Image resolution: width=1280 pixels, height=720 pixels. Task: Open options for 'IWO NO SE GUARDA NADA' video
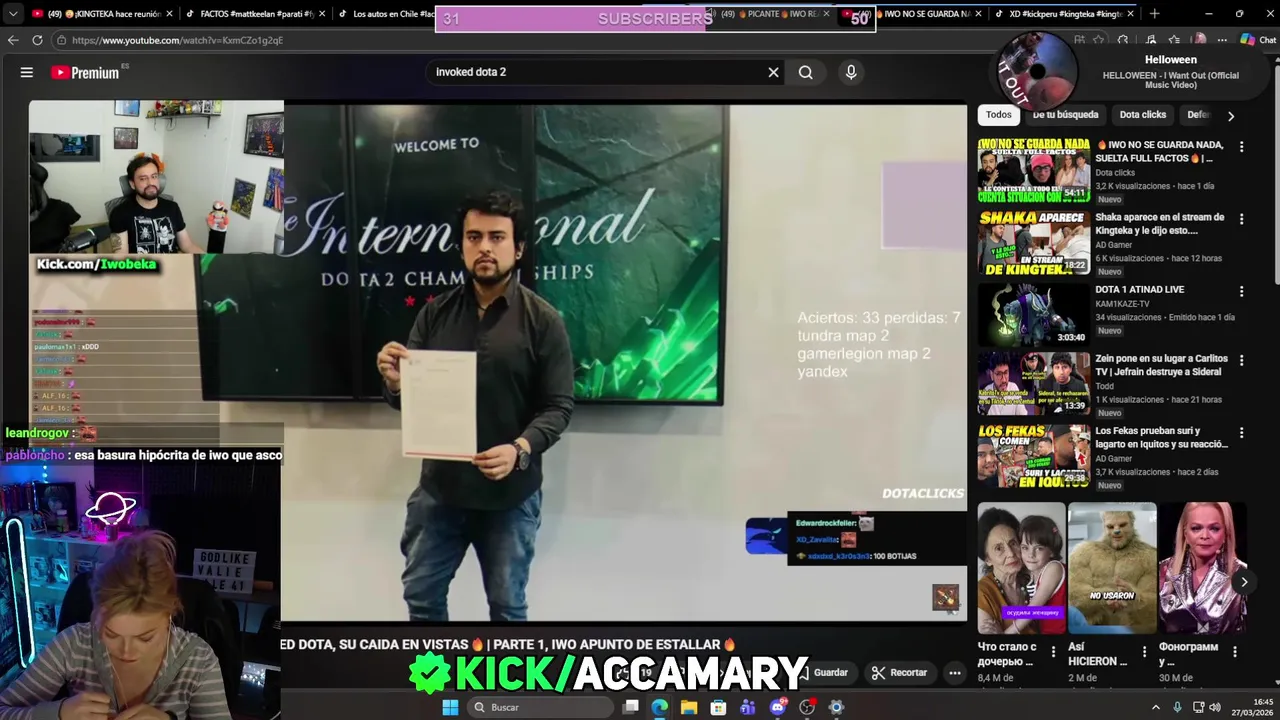click(1241, 147)
